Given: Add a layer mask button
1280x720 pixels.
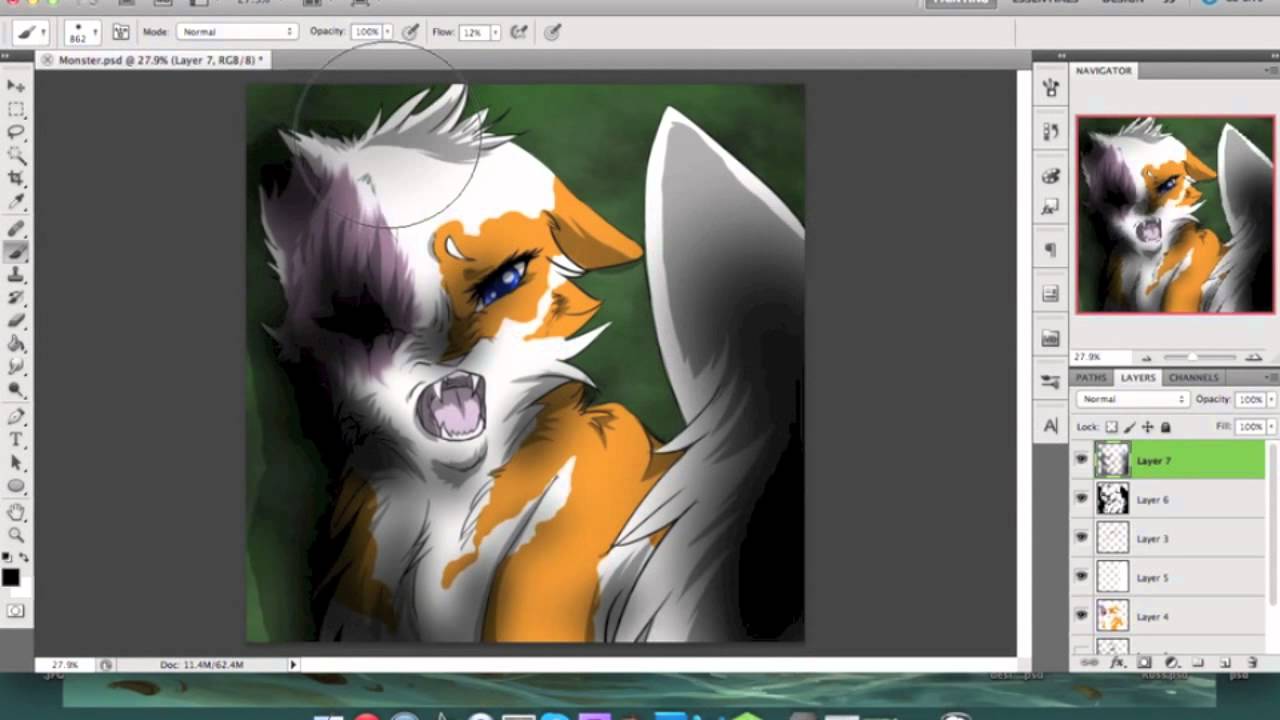Looking at the screenshot, I should click(1145, 663).
